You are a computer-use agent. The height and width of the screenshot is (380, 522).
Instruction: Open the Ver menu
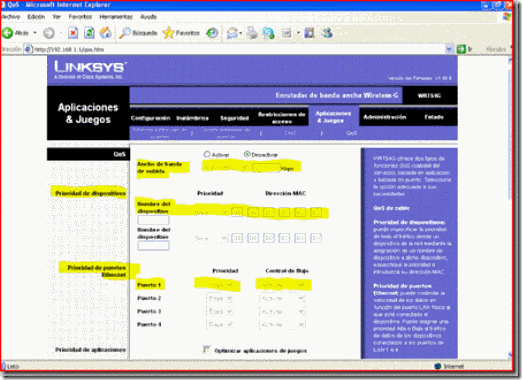pos(57,17)
